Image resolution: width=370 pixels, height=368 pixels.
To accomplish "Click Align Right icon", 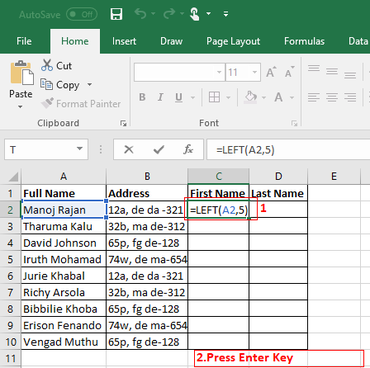I will [x=350, y=97].
